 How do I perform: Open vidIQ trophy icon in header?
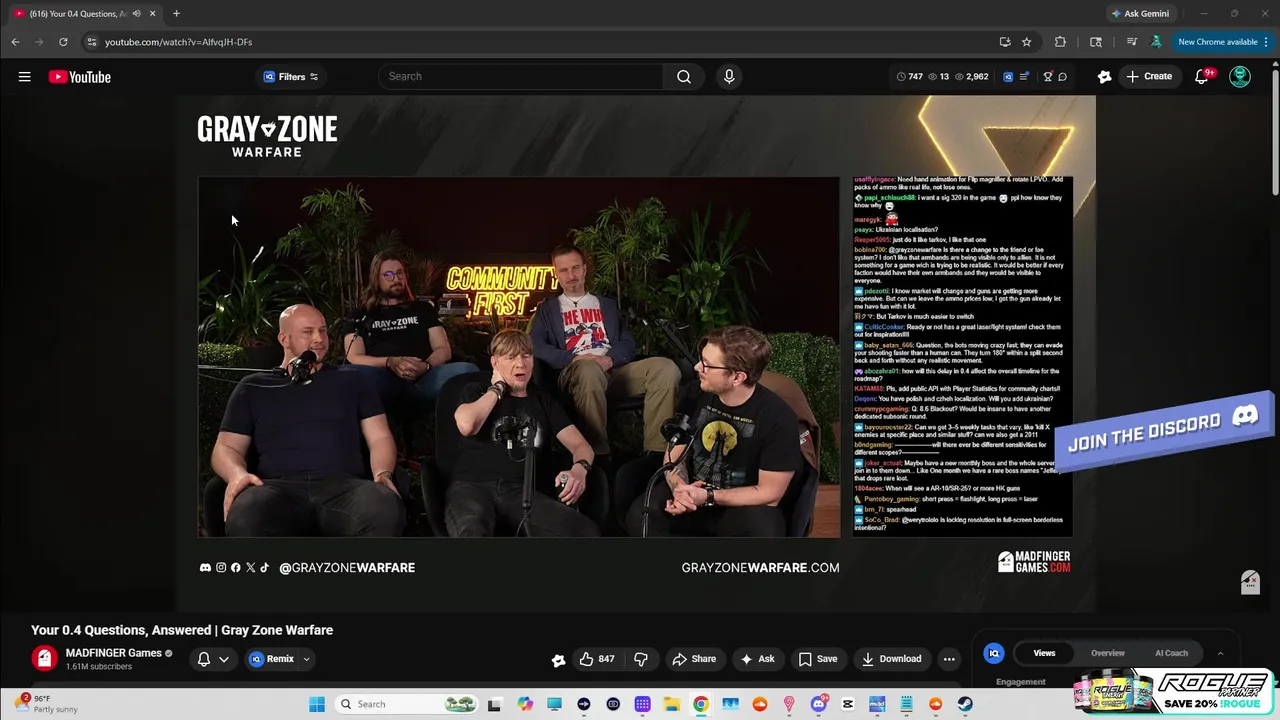pyautogui.click(x=1048, y=76)
